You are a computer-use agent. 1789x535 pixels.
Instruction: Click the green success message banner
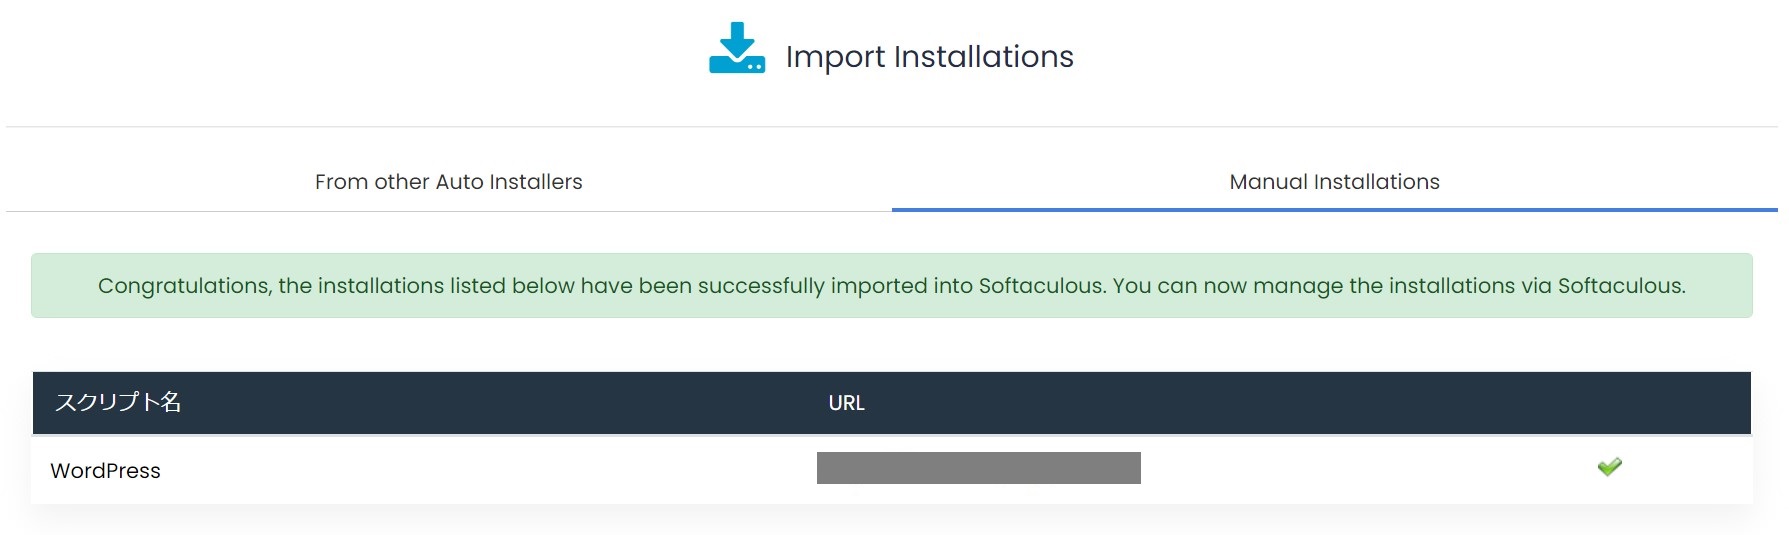891,286
